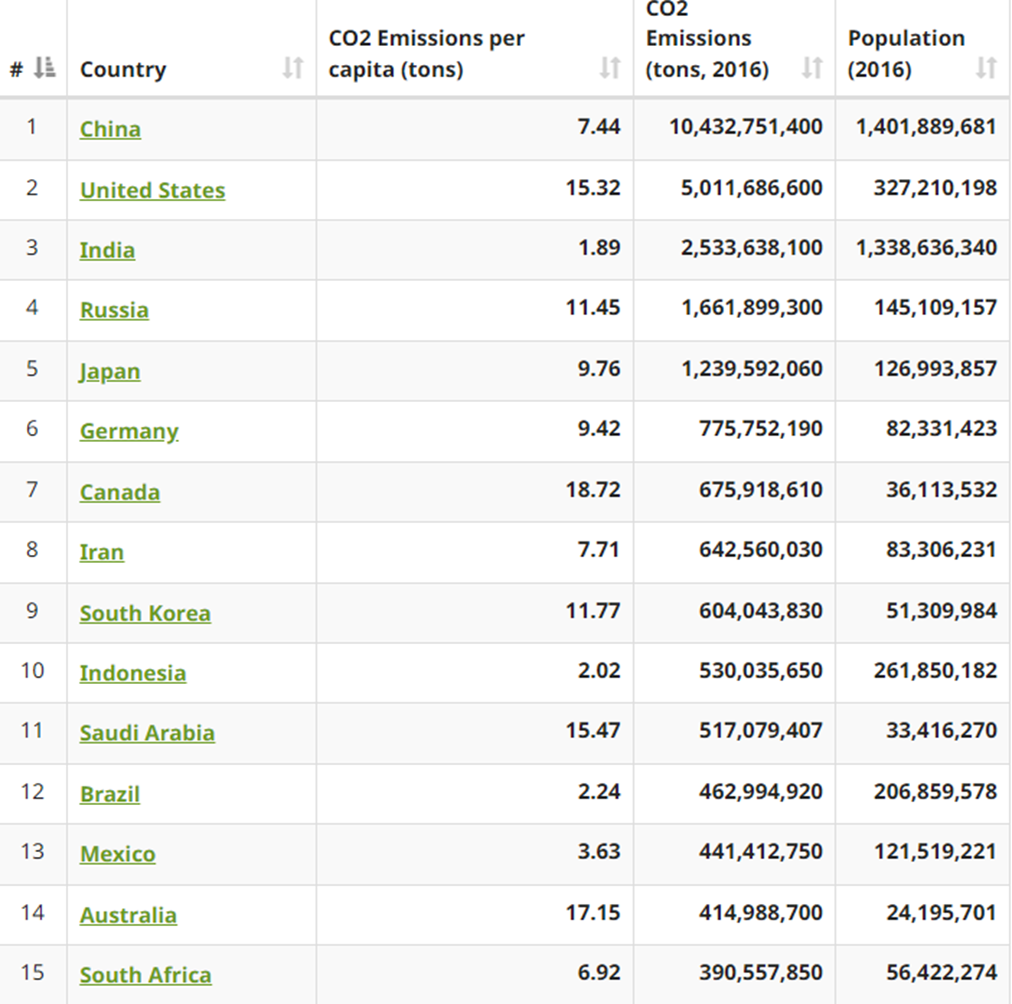This screenshot has width=1012, height=1004.
Task: Open the United States link
Action: click(x=152, y=190)
